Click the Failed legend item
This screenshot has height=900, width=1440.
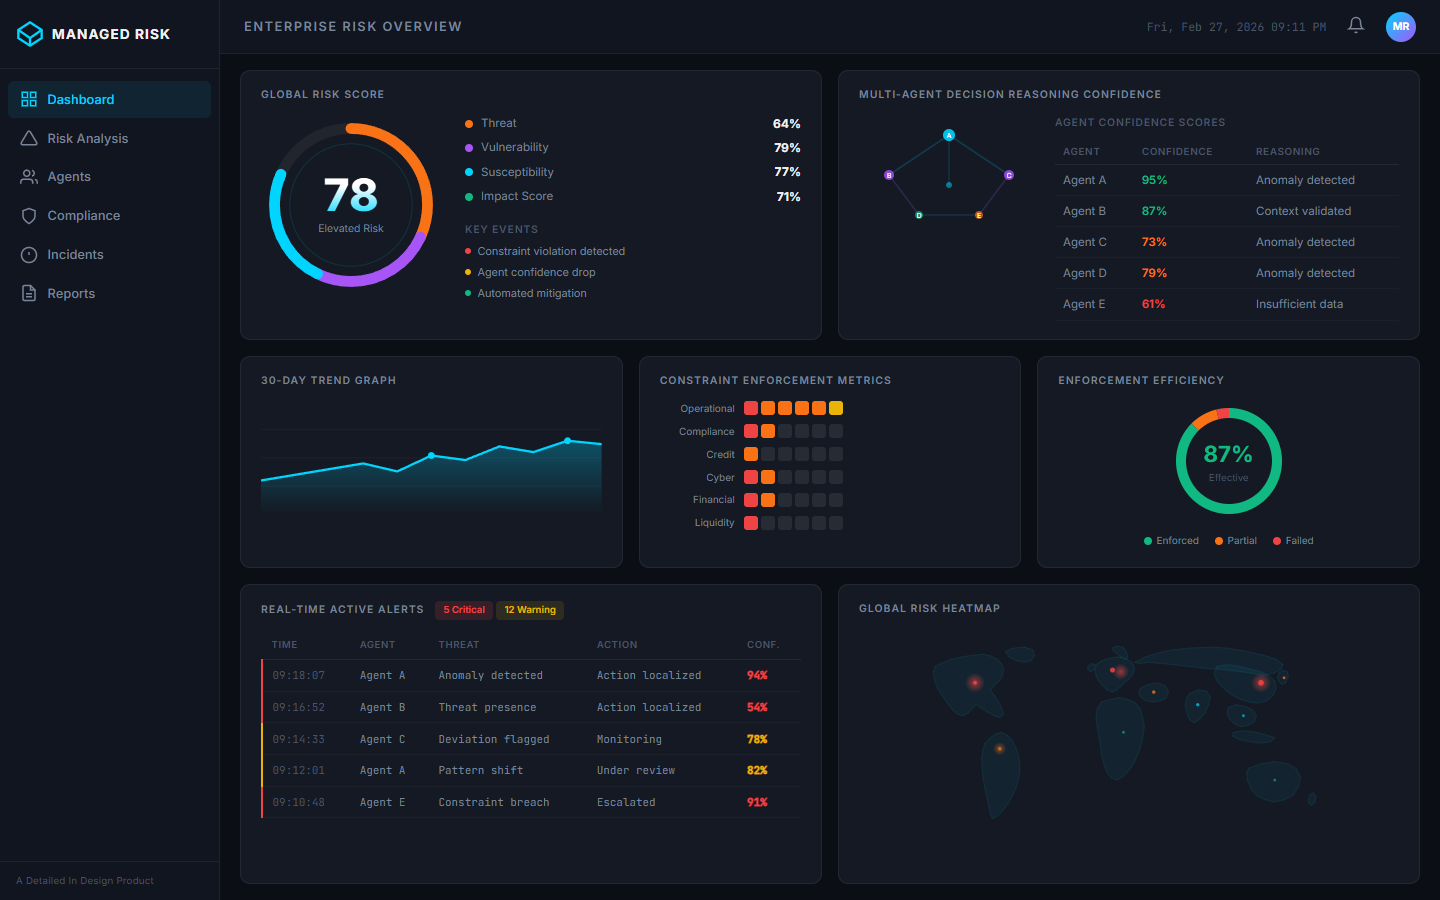tap(1293, 541)
